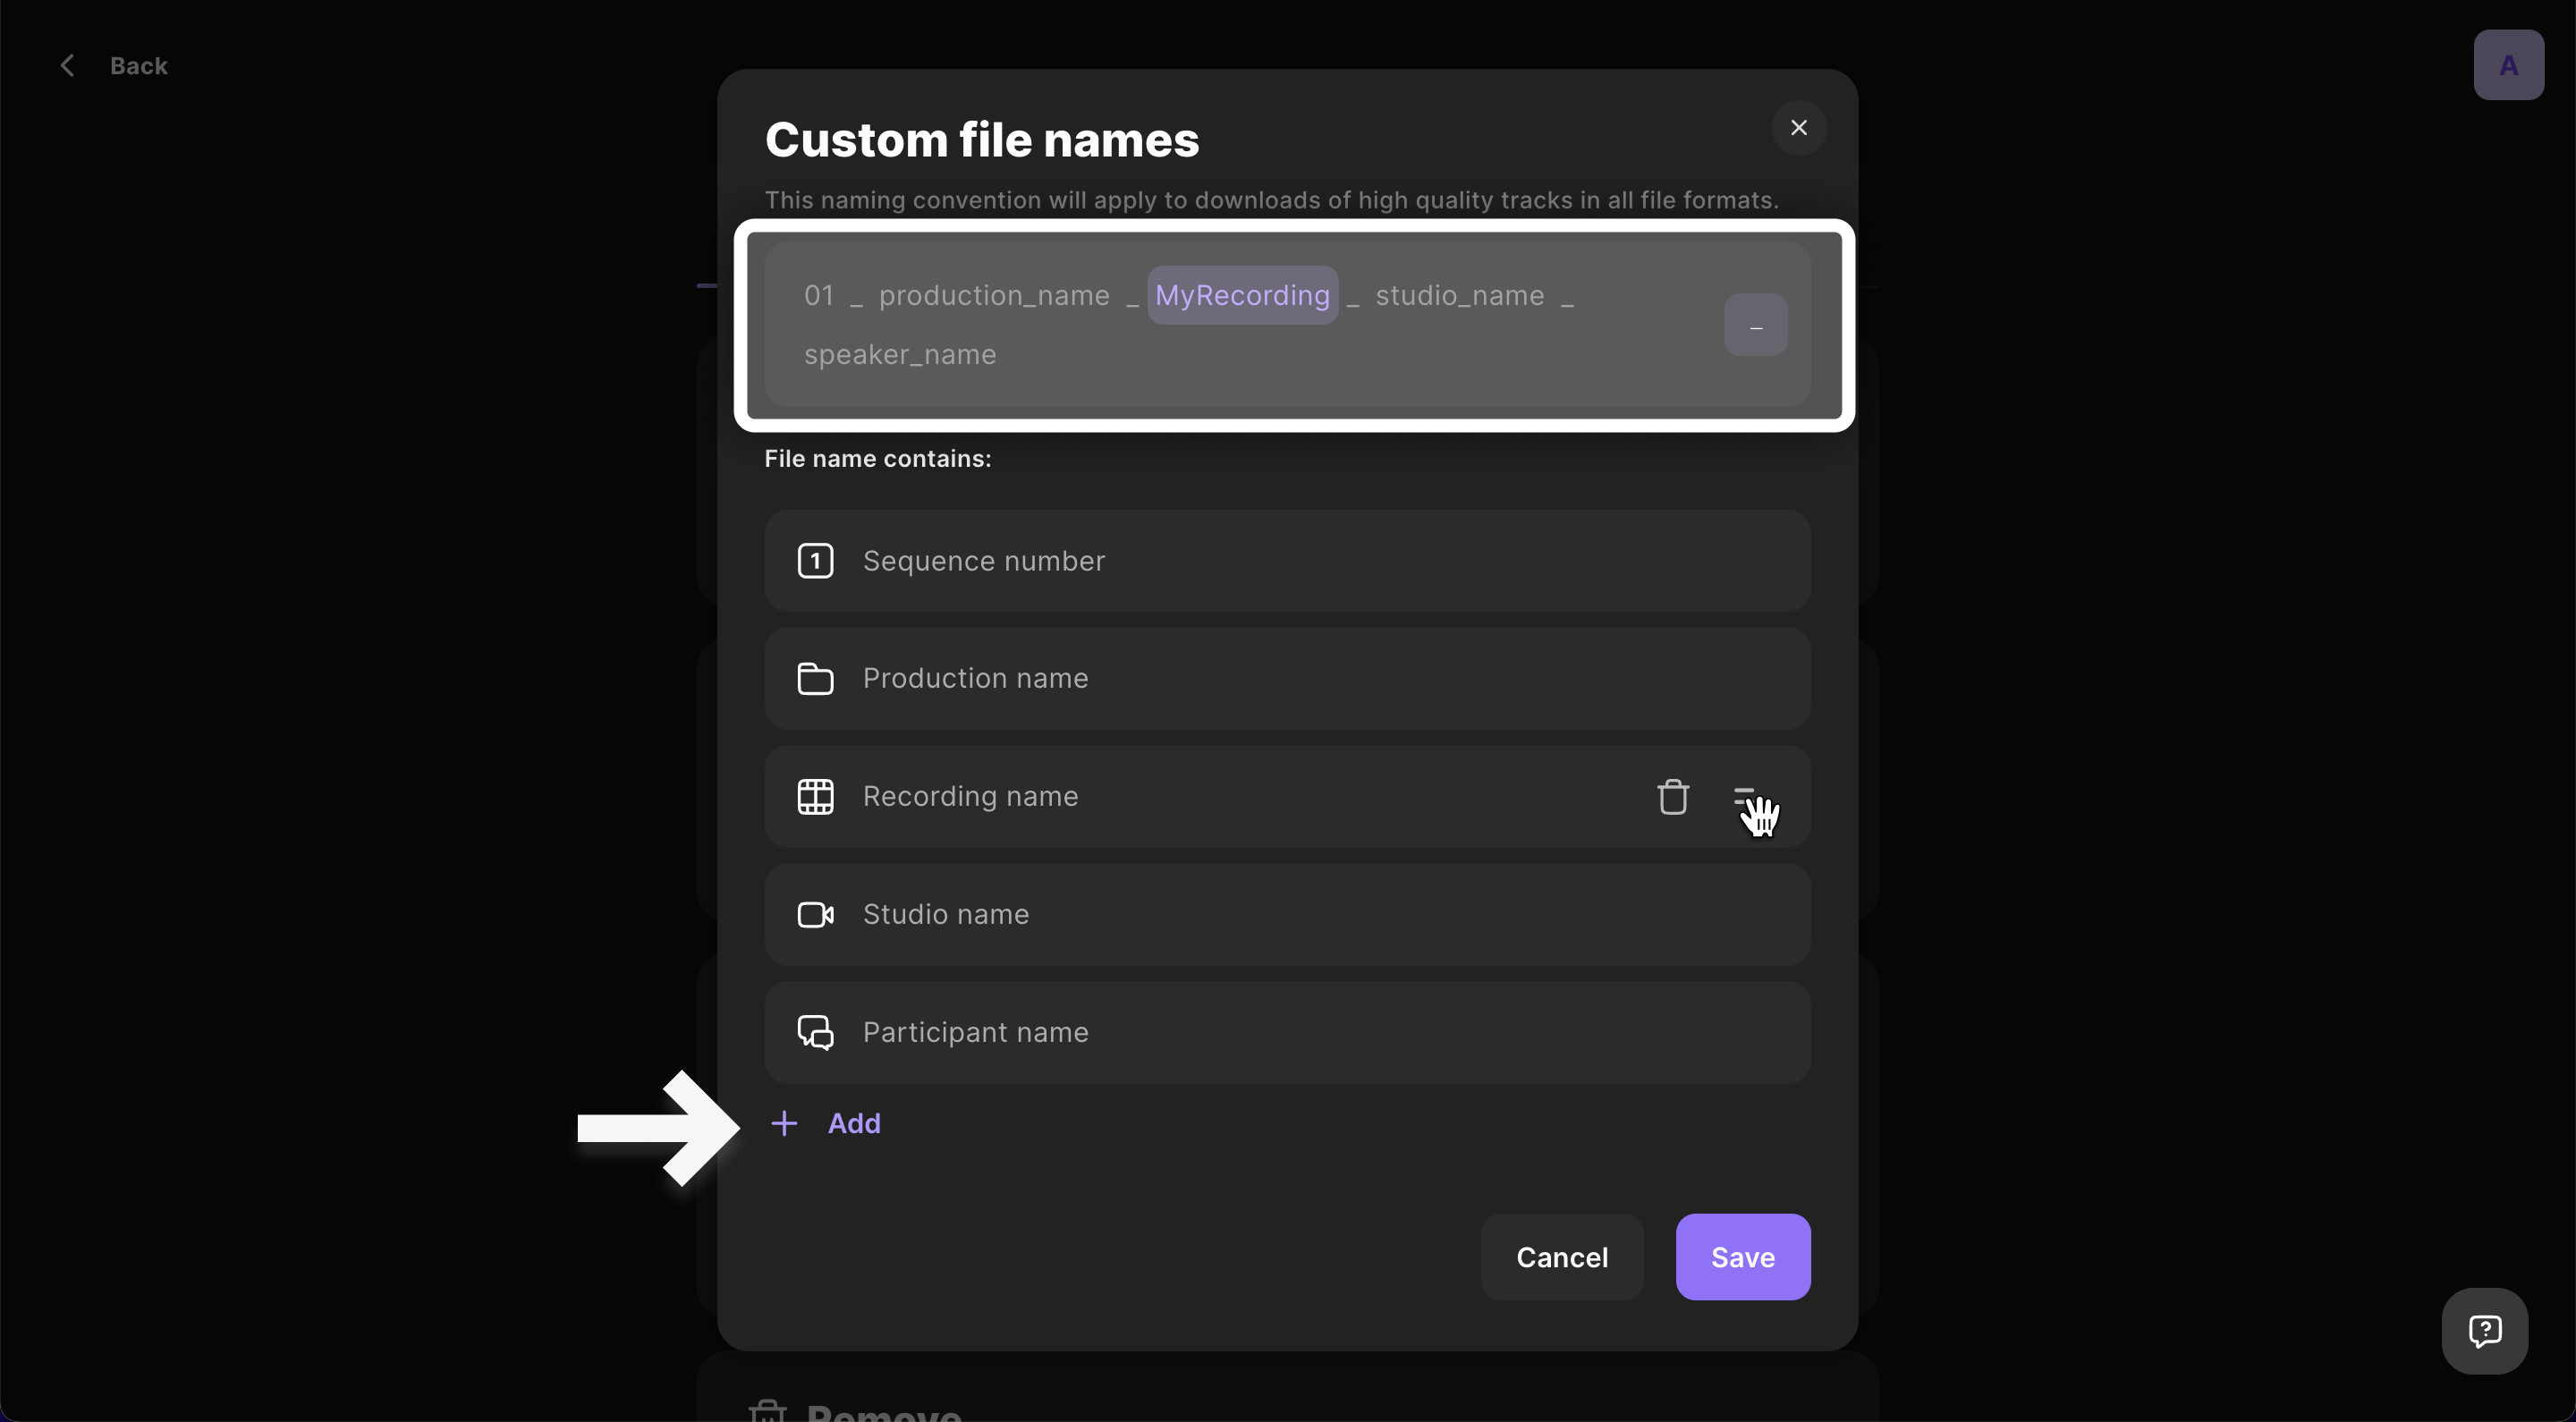Screen dimensions: 2576x1422
Task: Save the custom file names
Action: pos(1742,1257)
